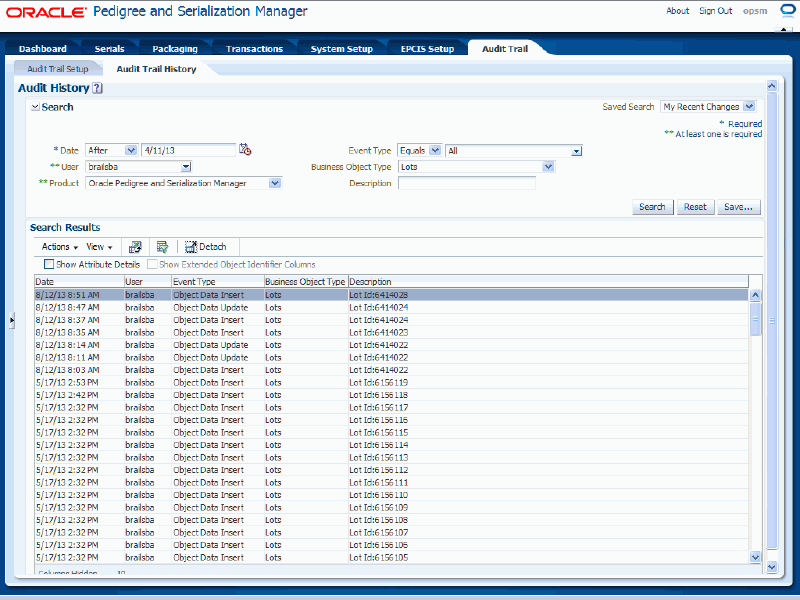Click Show Extended Object Identifier Columns checkbox
Screen dimensions: 800x600
click(x=152, y=264)
